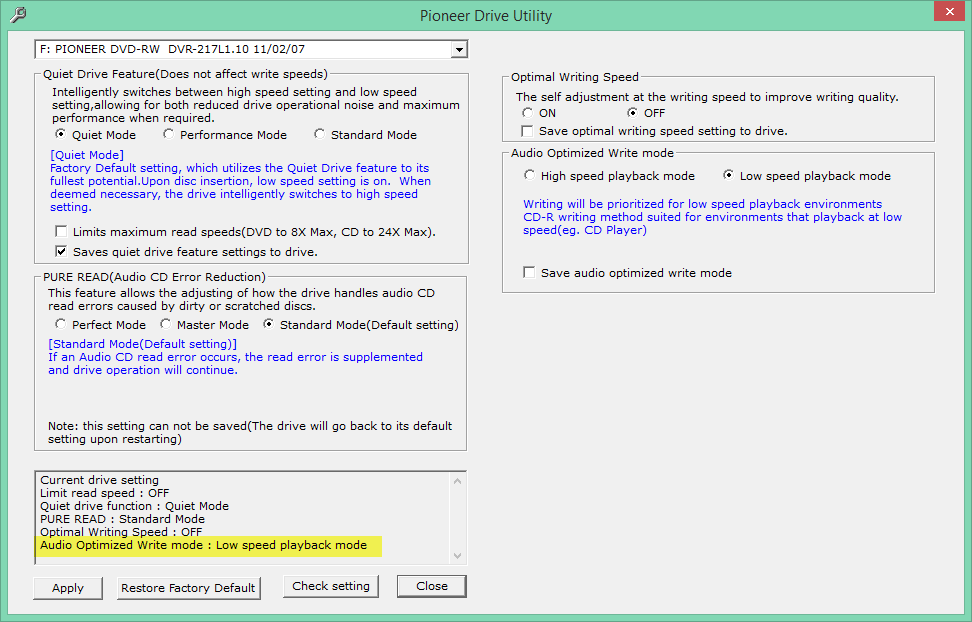972x622 pixels.
Task: Click Restore Factory Default button
Action: [188, 588]
